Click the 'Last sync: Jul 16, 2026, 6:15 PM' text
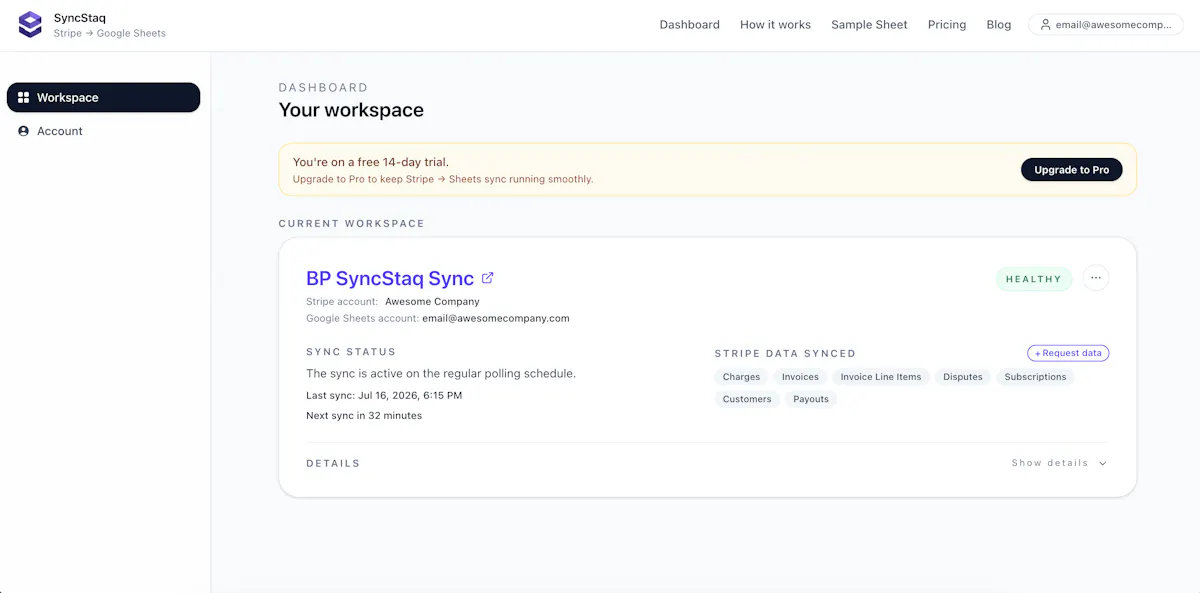 tap(384, 395)
